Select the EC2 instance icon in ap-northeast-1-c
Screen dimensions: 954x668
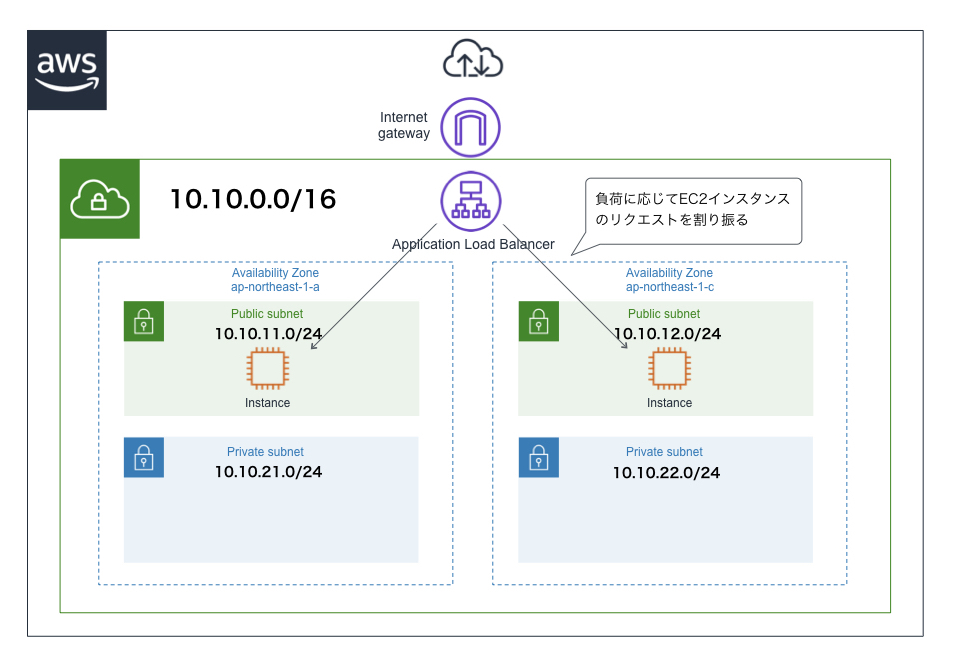(x=669, y=368)
